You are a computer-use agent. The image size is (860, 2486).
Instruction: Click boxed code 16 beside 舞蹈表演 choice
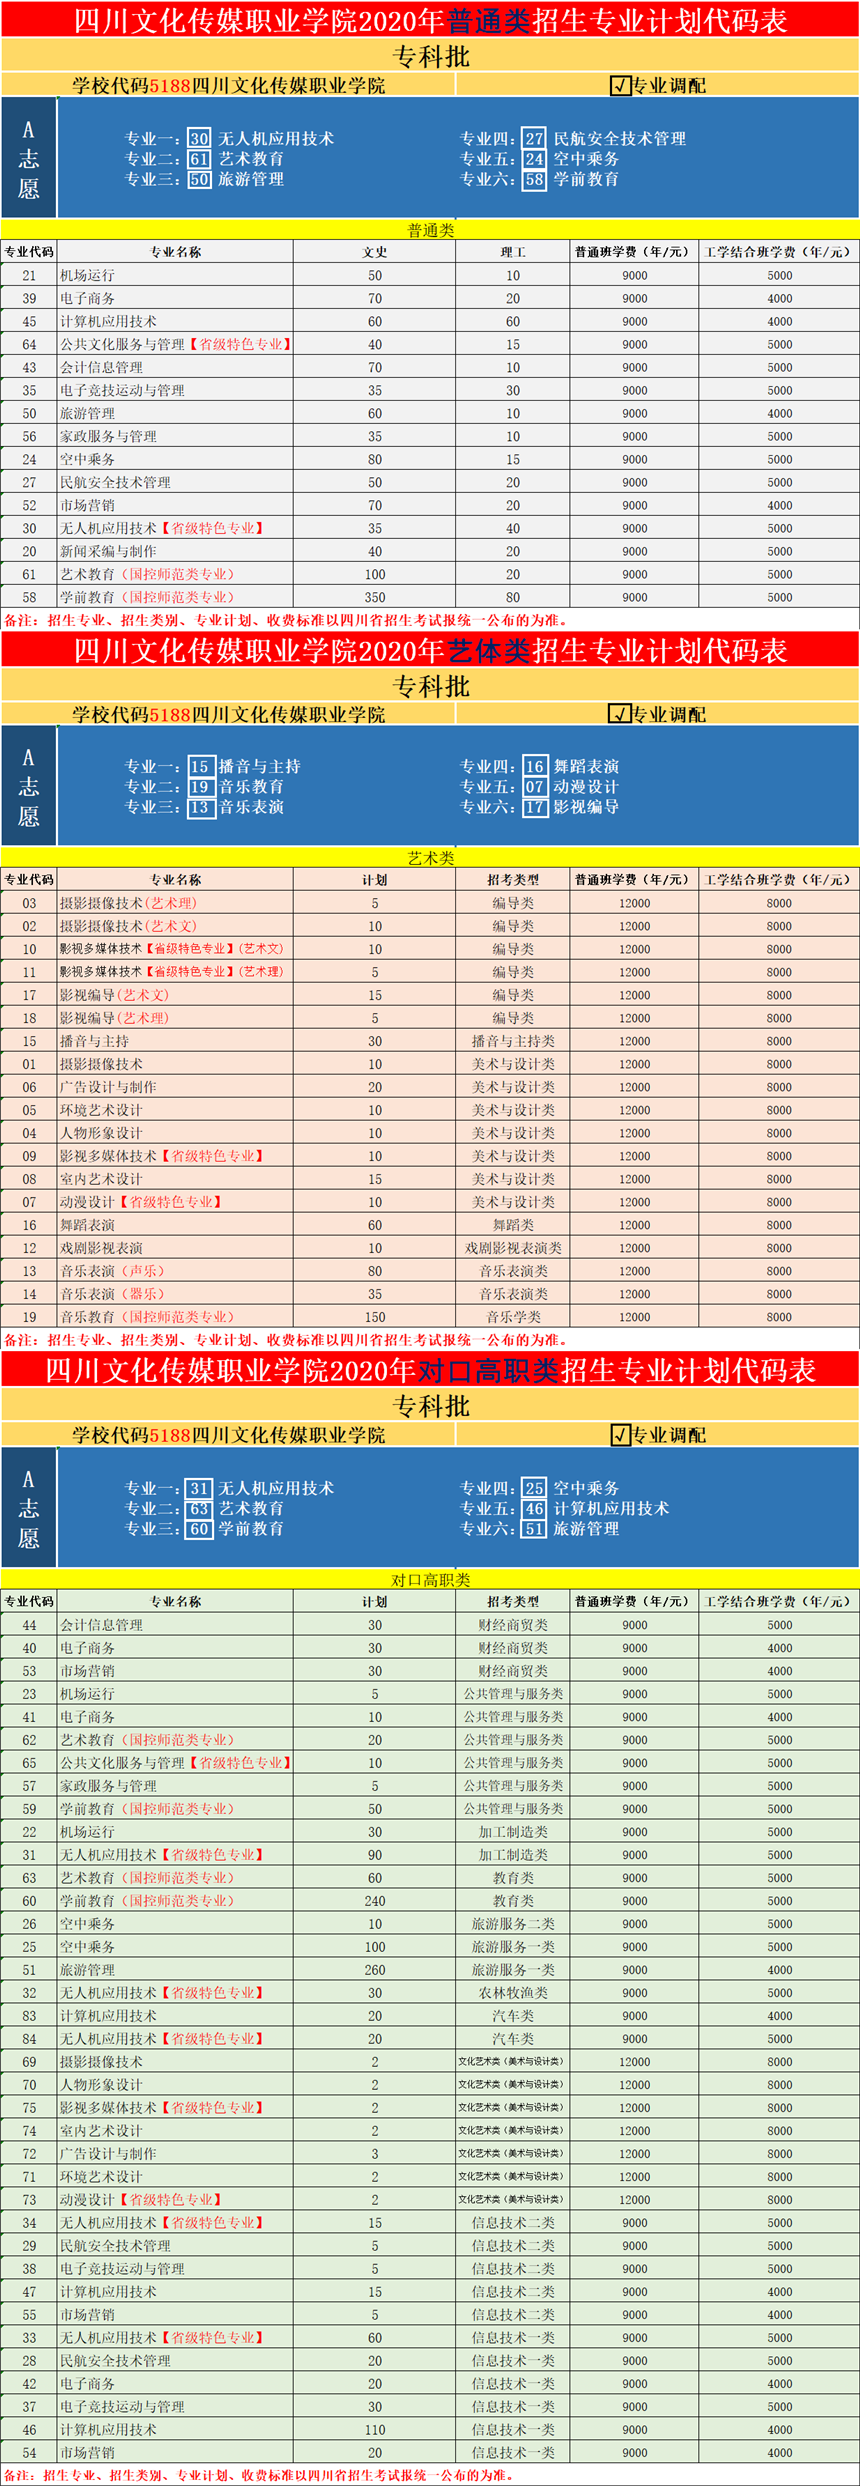[535, 766]
